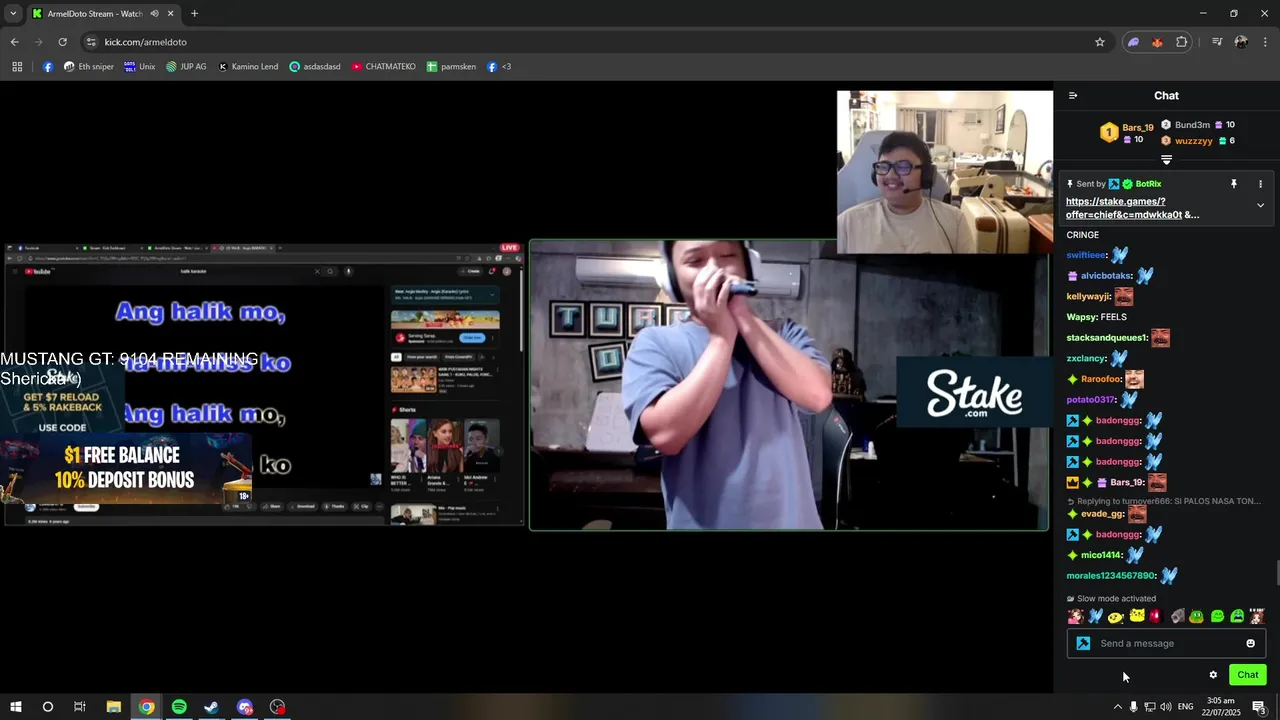1280x720 pixels.
Task: Open a new browser tab
Action: coord(194,14)
